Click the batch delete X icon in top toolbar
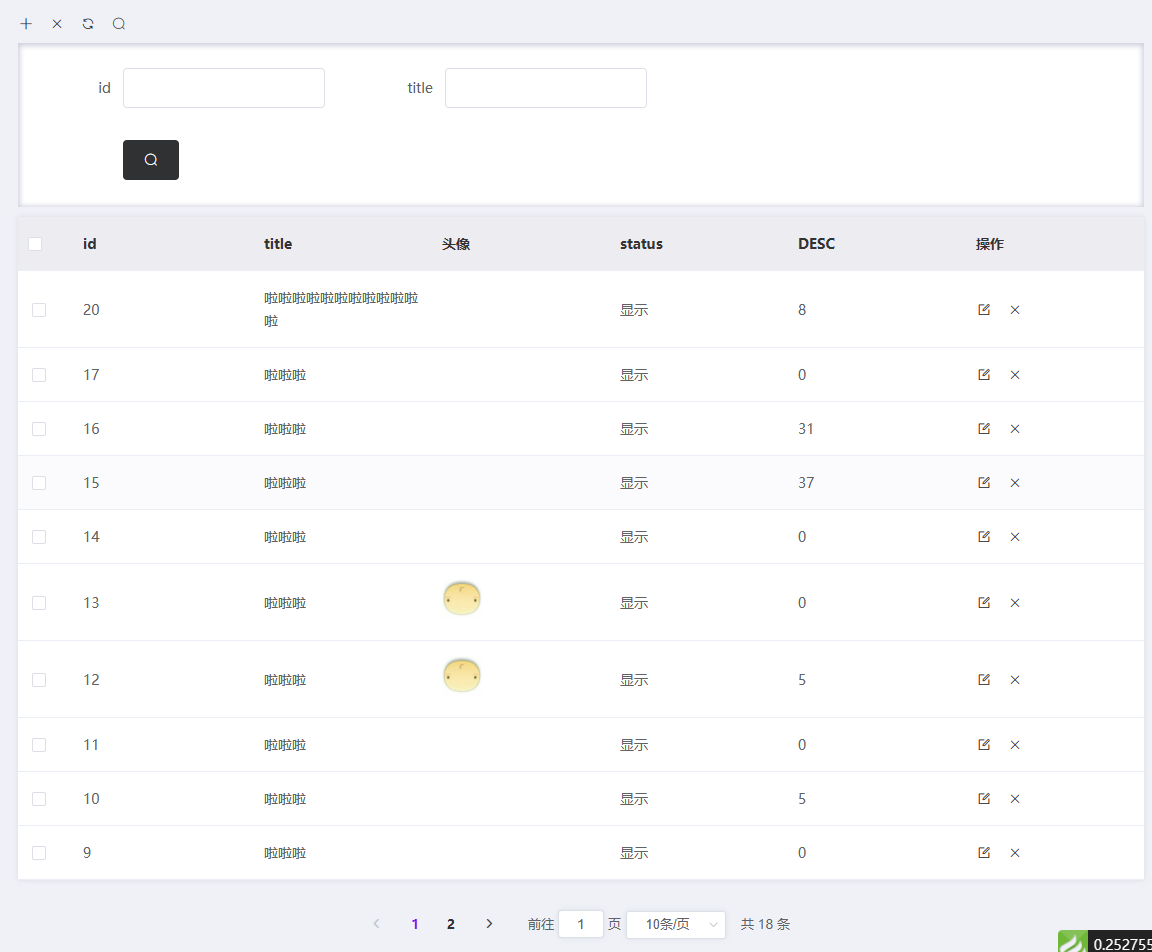 point(57,24)
